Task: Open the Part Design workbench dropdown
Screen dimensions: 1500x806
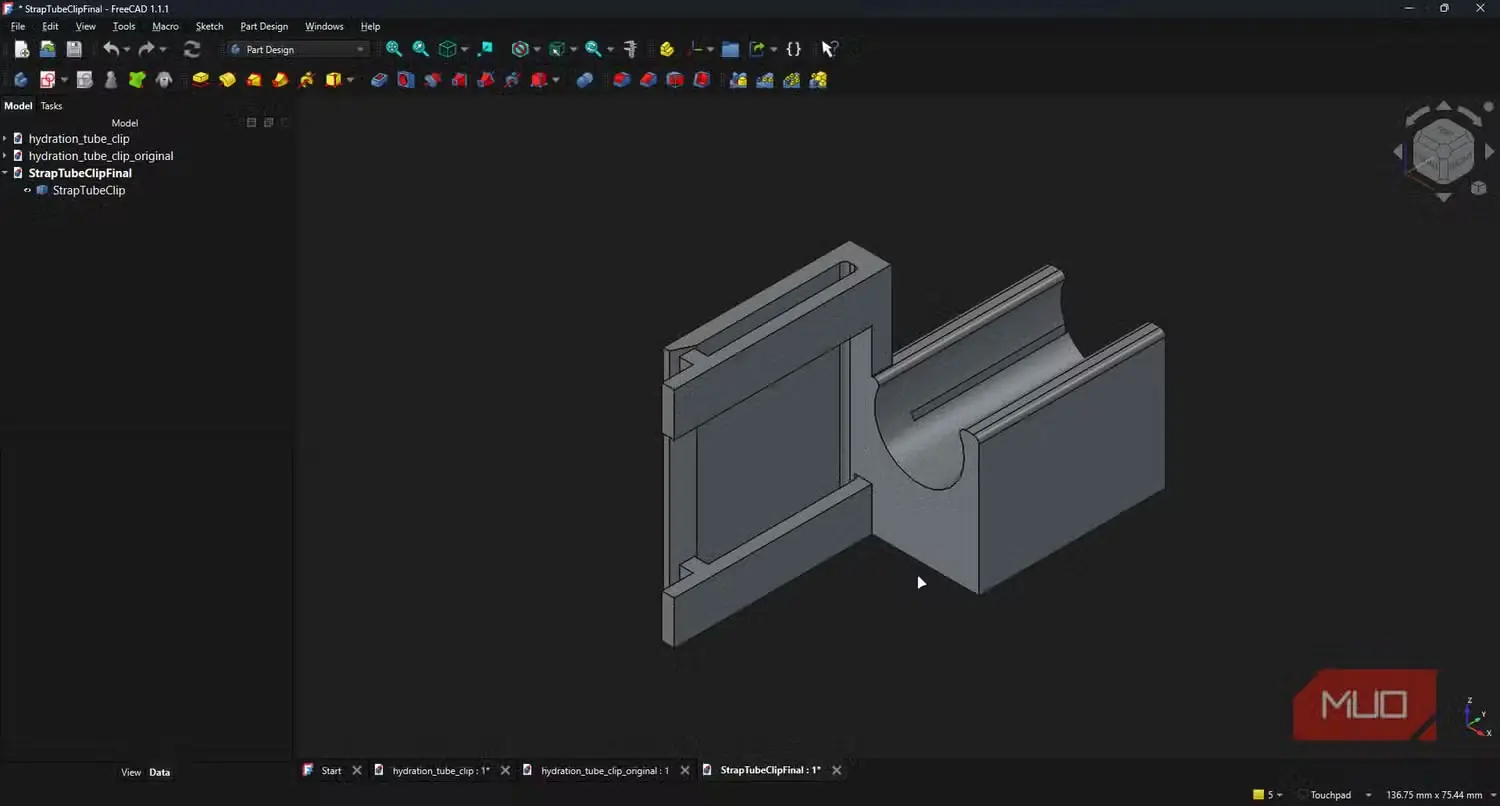Action: (x=297, y=49)
